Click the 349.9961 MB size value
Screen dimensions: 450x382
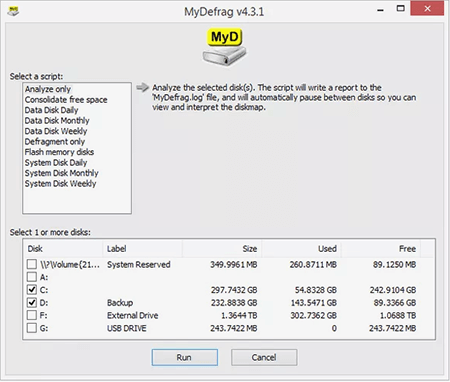click(x=234, y=265)
